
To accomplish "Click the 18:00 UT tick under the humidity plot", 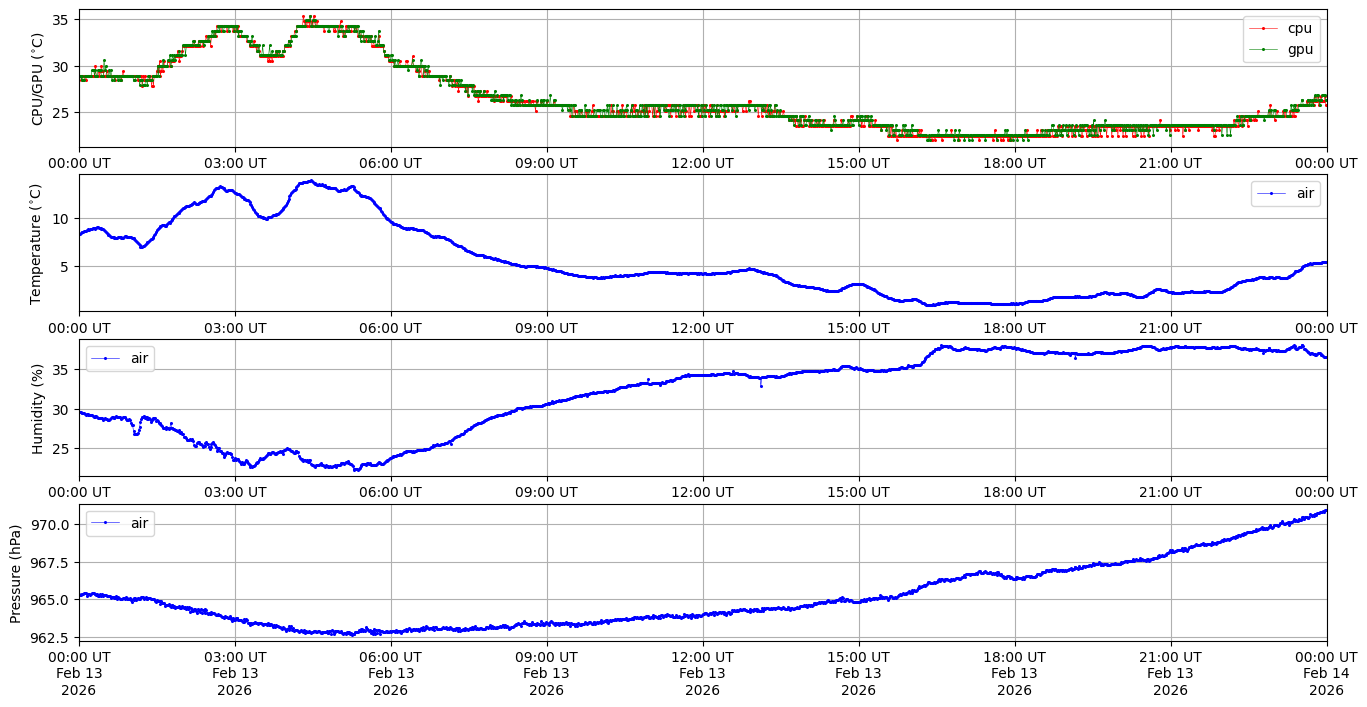I will [x=1014, y=492].
